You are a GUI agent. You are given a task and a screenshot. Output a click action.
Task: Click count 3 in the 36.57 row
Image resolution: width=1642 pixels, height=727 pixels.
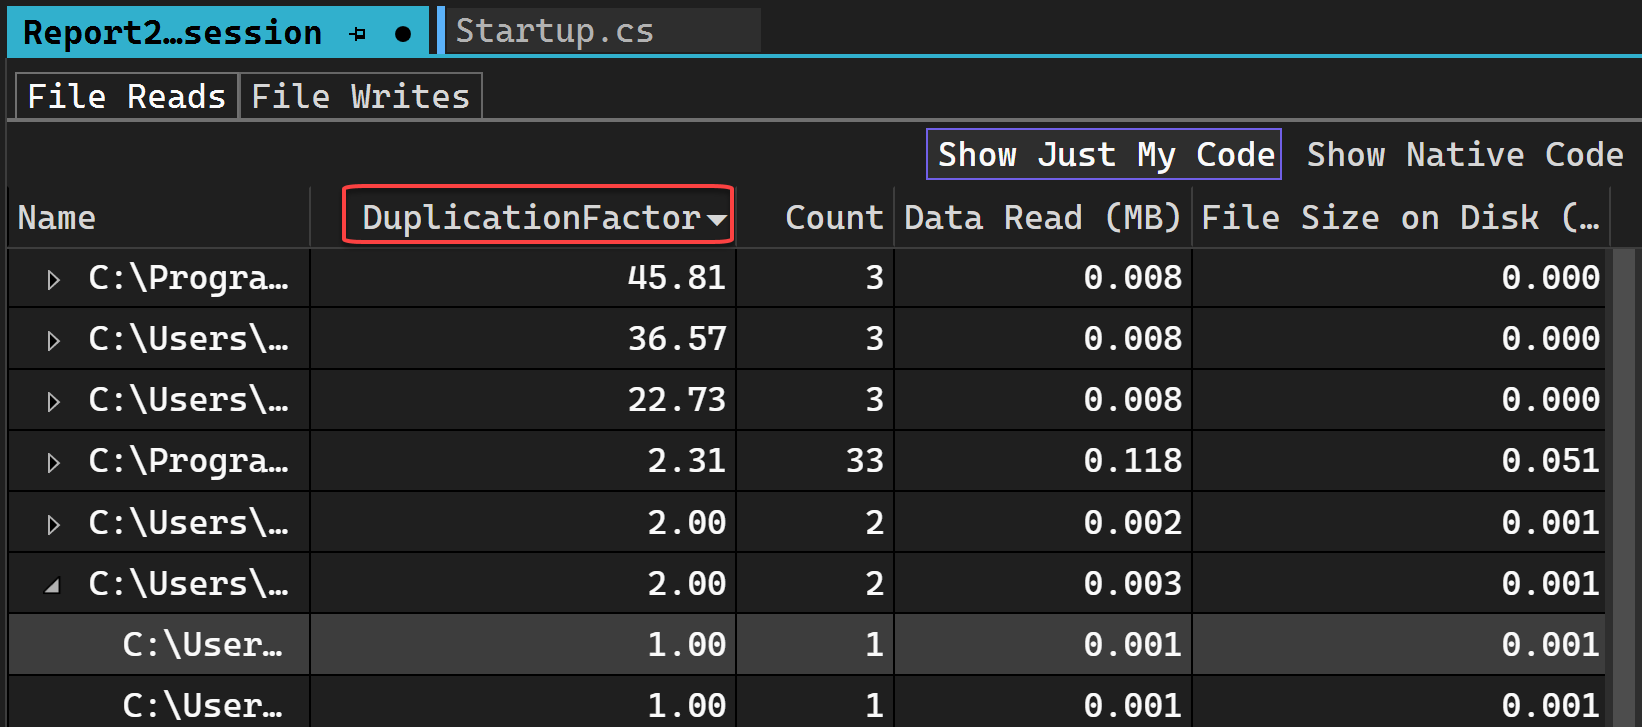click(875, 339)
